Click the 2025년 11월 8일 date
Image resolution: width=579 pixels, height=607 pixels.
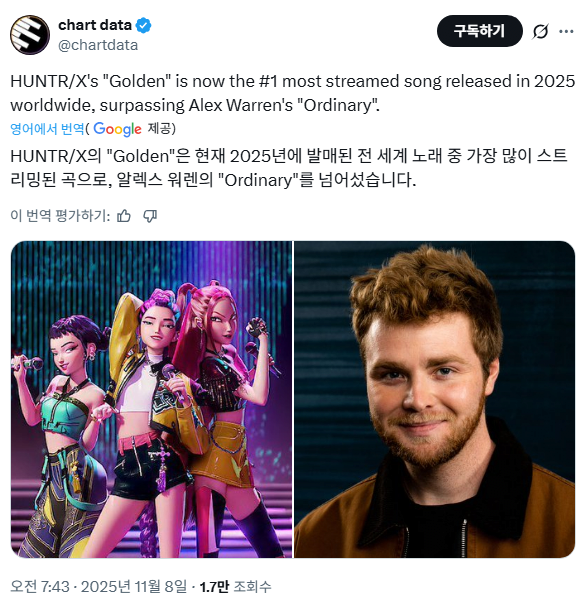pyautogui.click(x=134, y=586)
